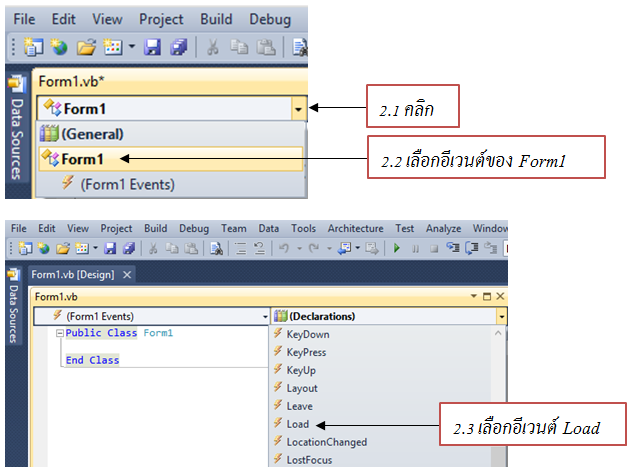Image resolution: width=644 pixels, height=473 pixels.
Task: Open Add New Item dropdown arrow in lower window
Action: click(95, 248)
